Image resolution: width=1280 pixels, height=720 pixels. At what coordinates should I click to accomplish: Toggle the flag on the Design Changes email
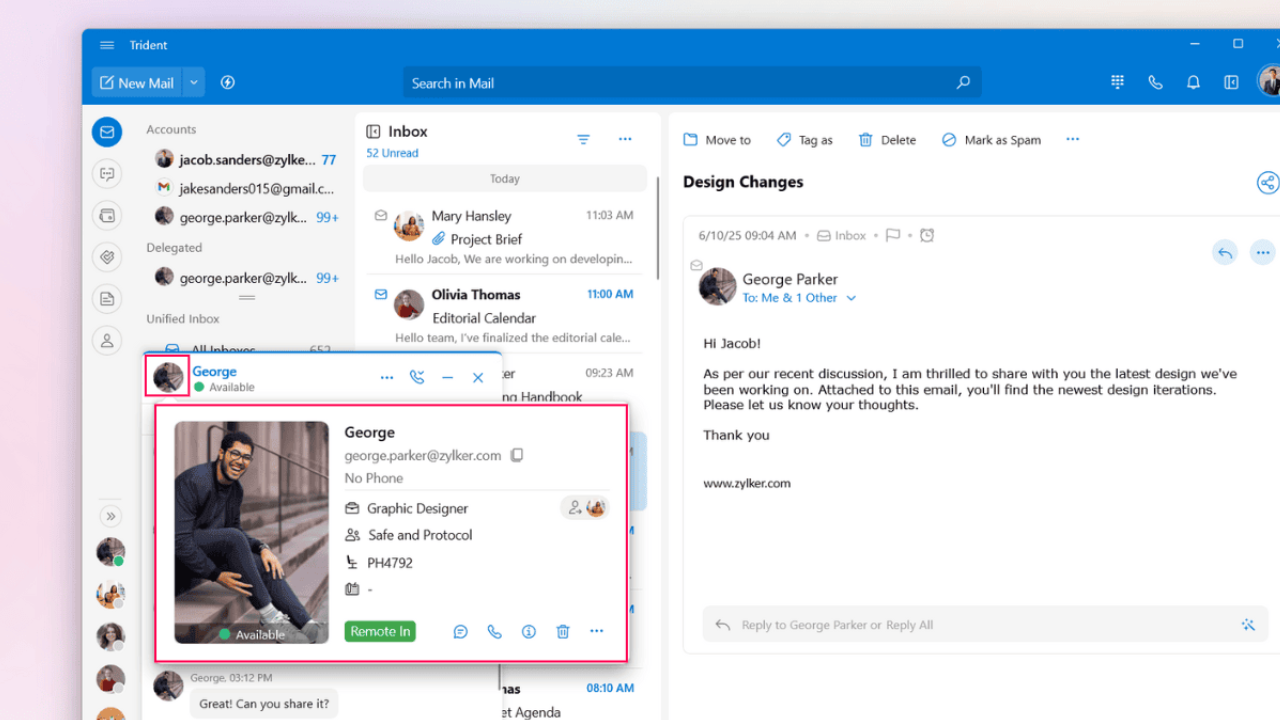(x=893, y=235)
